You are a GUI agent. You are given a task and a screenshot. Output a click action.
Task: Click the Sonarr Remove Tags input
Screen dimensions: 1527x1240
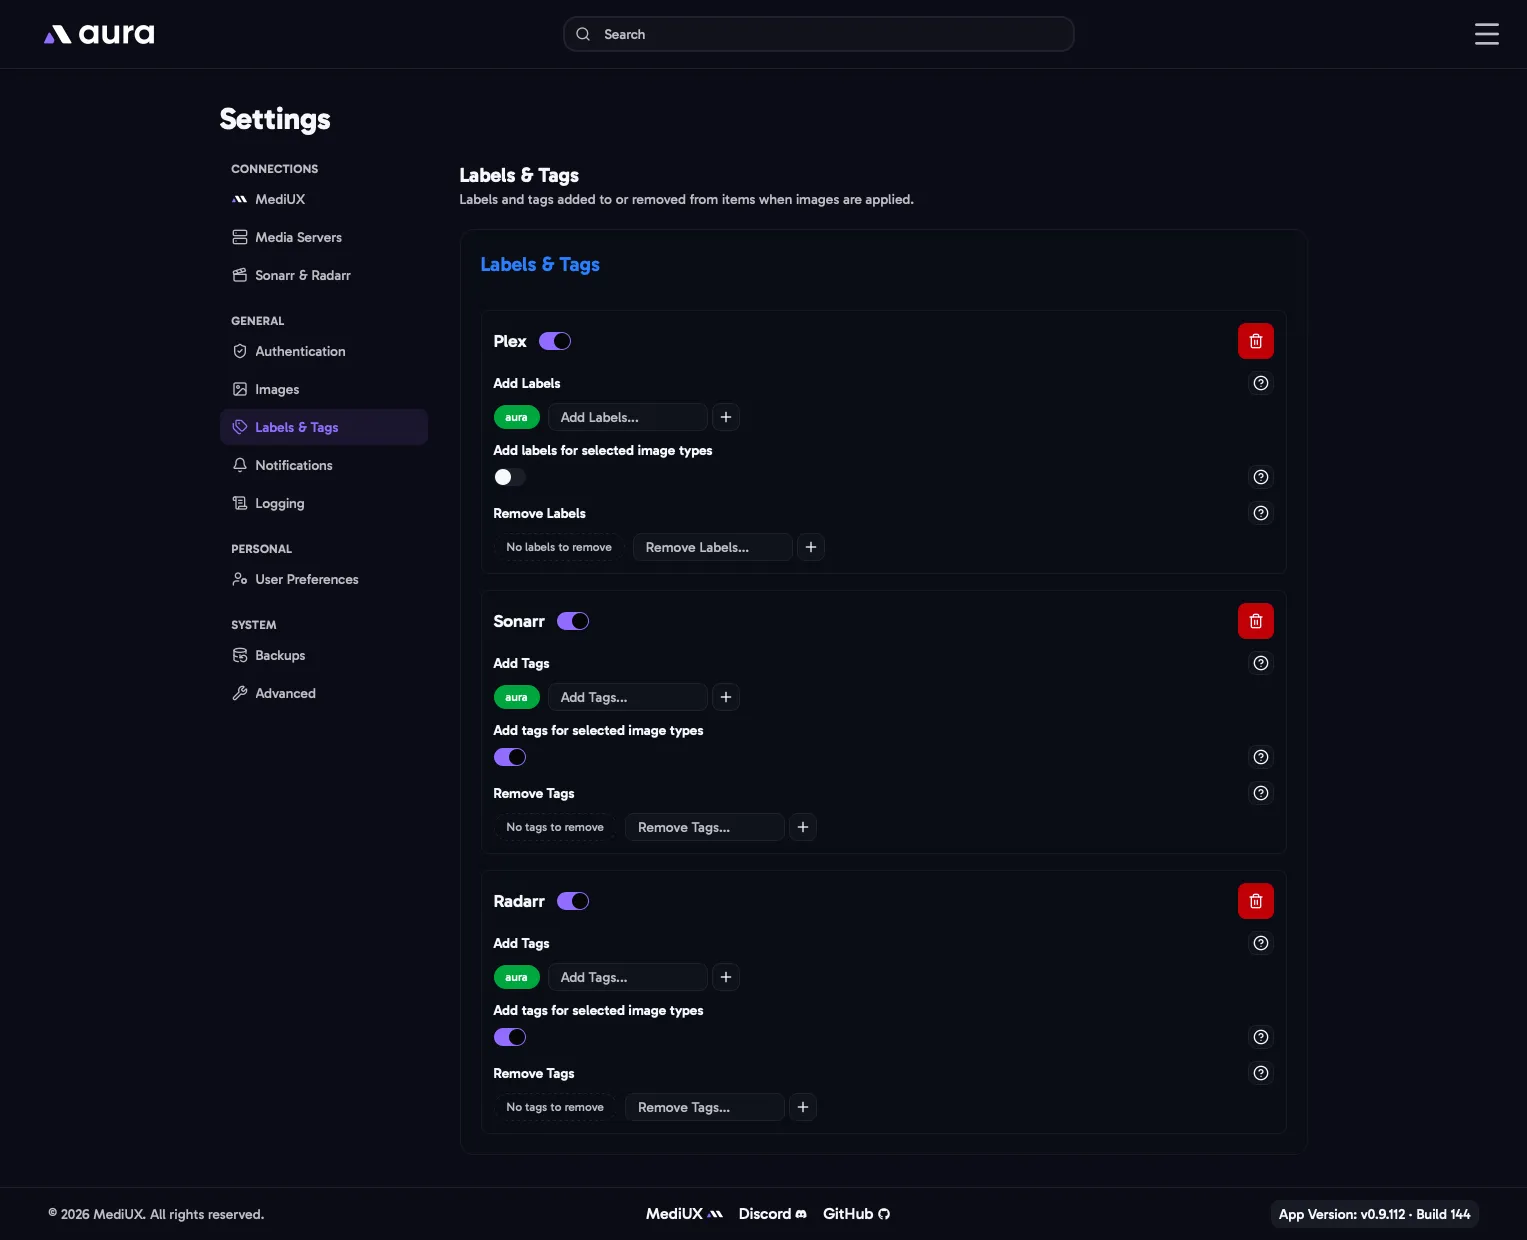coord(705,827)
